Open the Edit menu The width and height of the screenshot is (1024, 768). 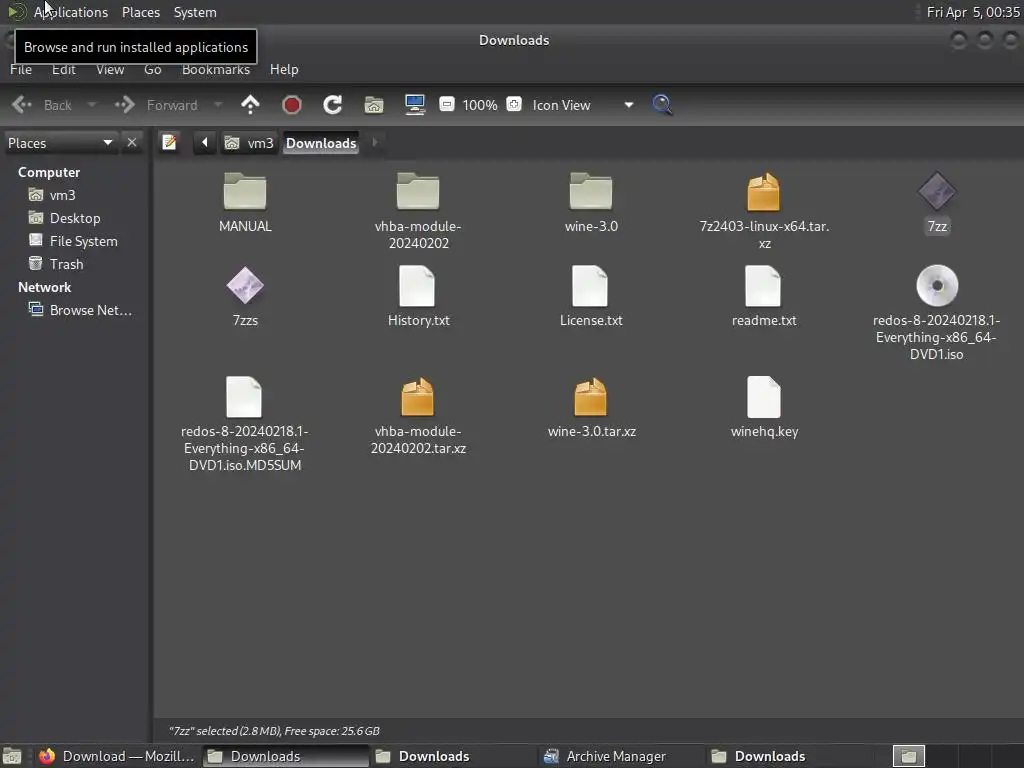pos(63,69)
